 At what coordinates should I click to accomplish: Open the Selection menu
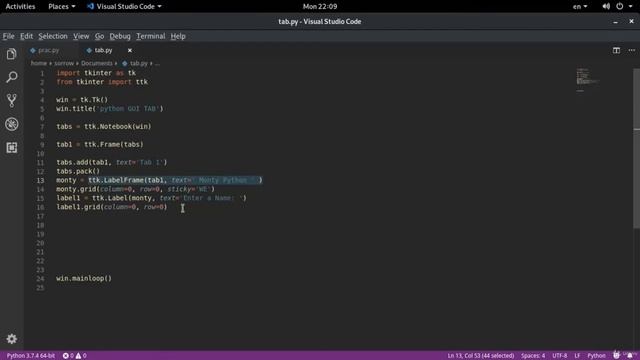(x=53, y=36)
